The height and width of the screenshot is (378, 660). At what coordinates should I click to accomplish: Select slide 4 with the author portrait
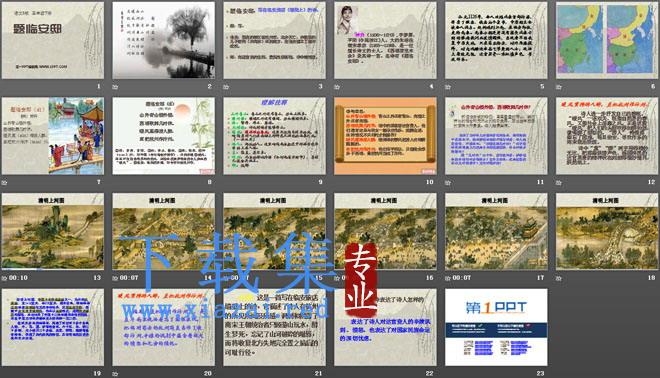click(x=385, y=40)
